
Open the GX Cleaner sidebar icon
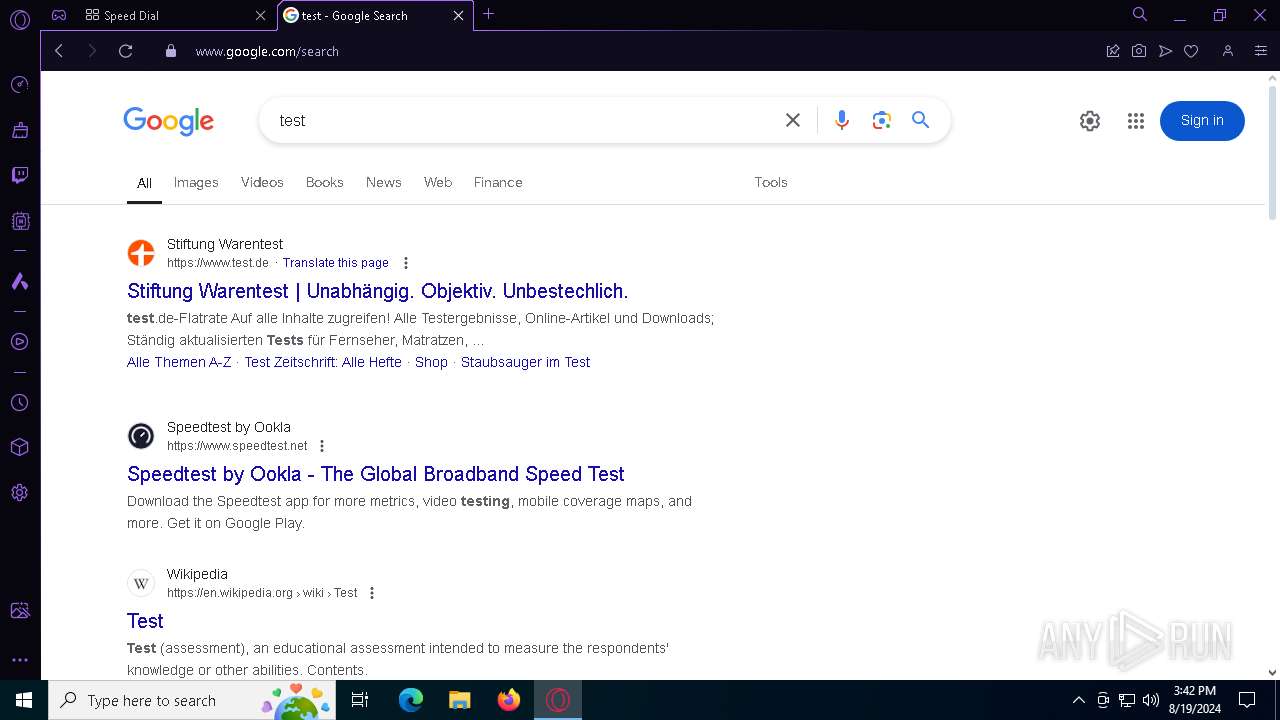(19, 130)
